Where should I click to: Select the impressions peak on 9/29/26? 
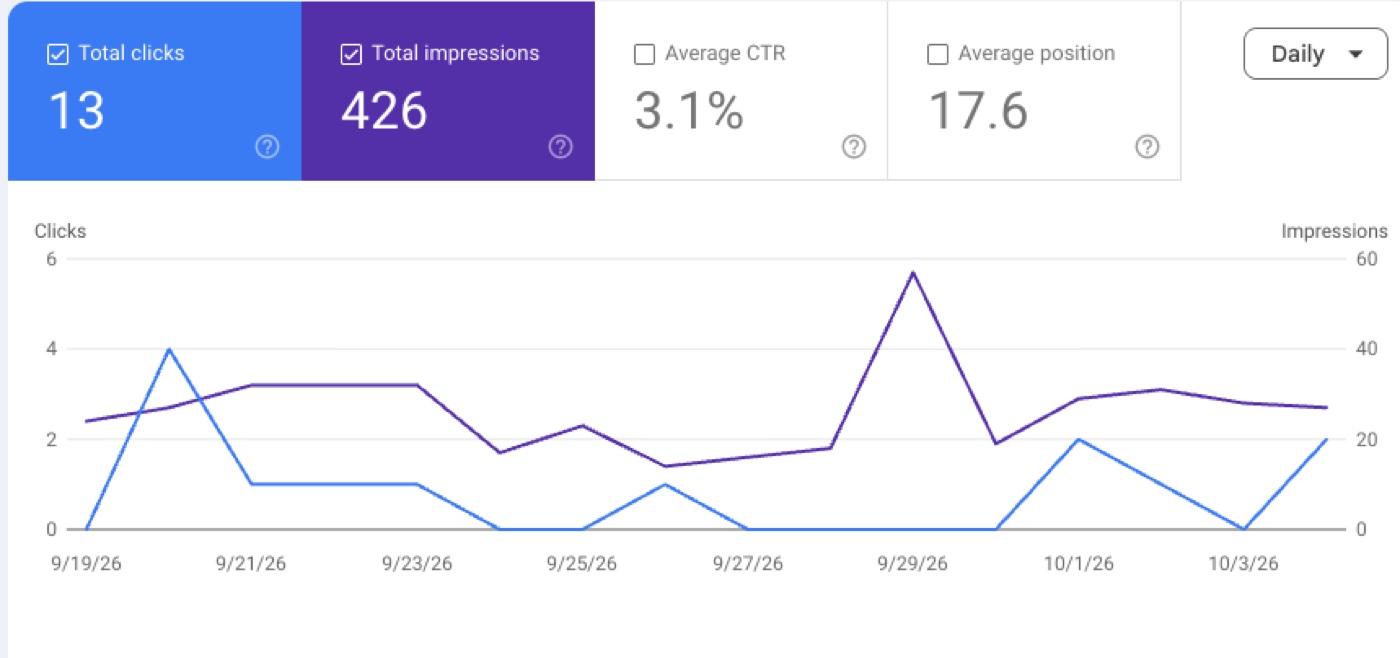point(913,272)
